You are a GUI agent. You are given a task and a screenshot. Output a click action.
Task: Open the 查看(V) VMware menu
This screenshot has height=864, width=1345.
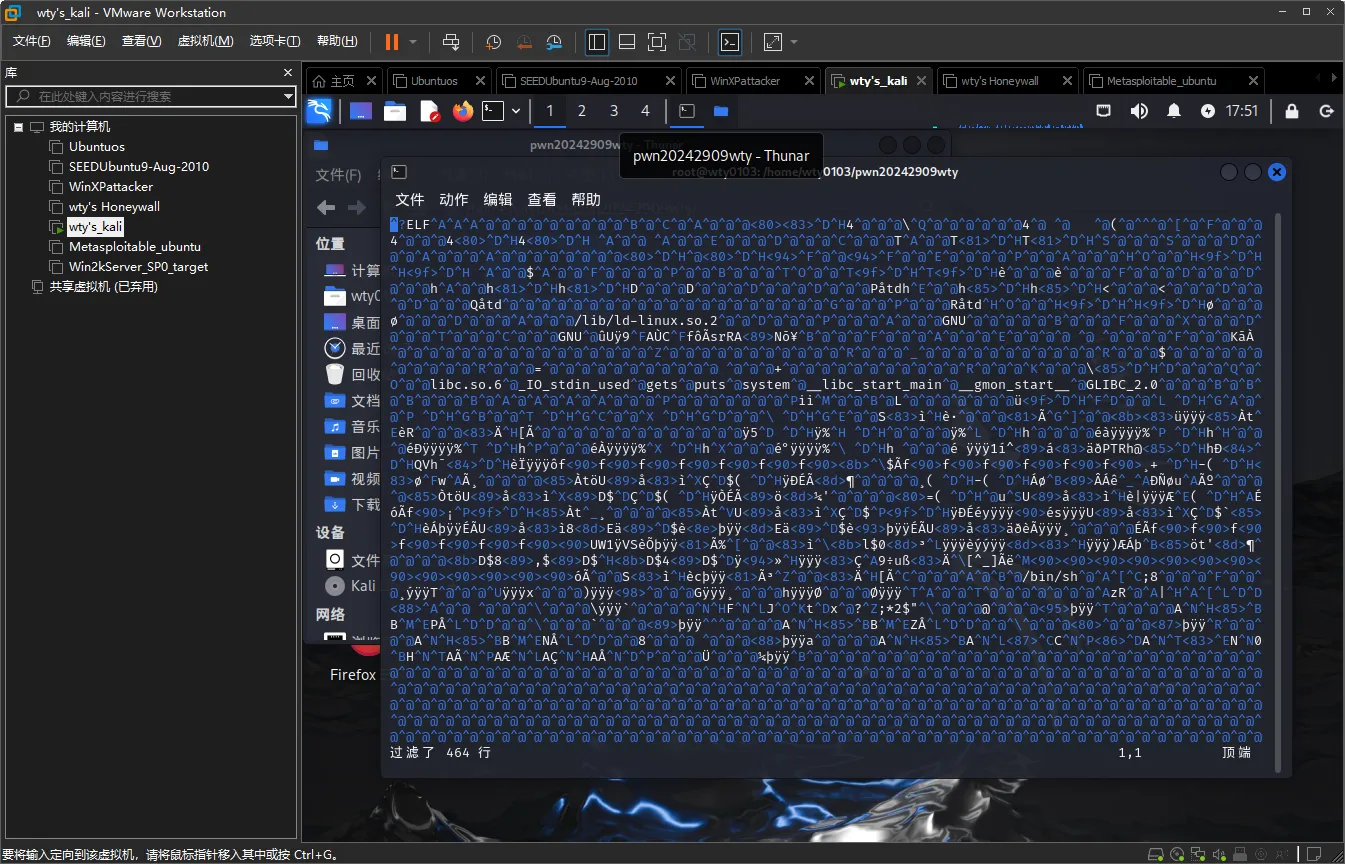(141, 41)
